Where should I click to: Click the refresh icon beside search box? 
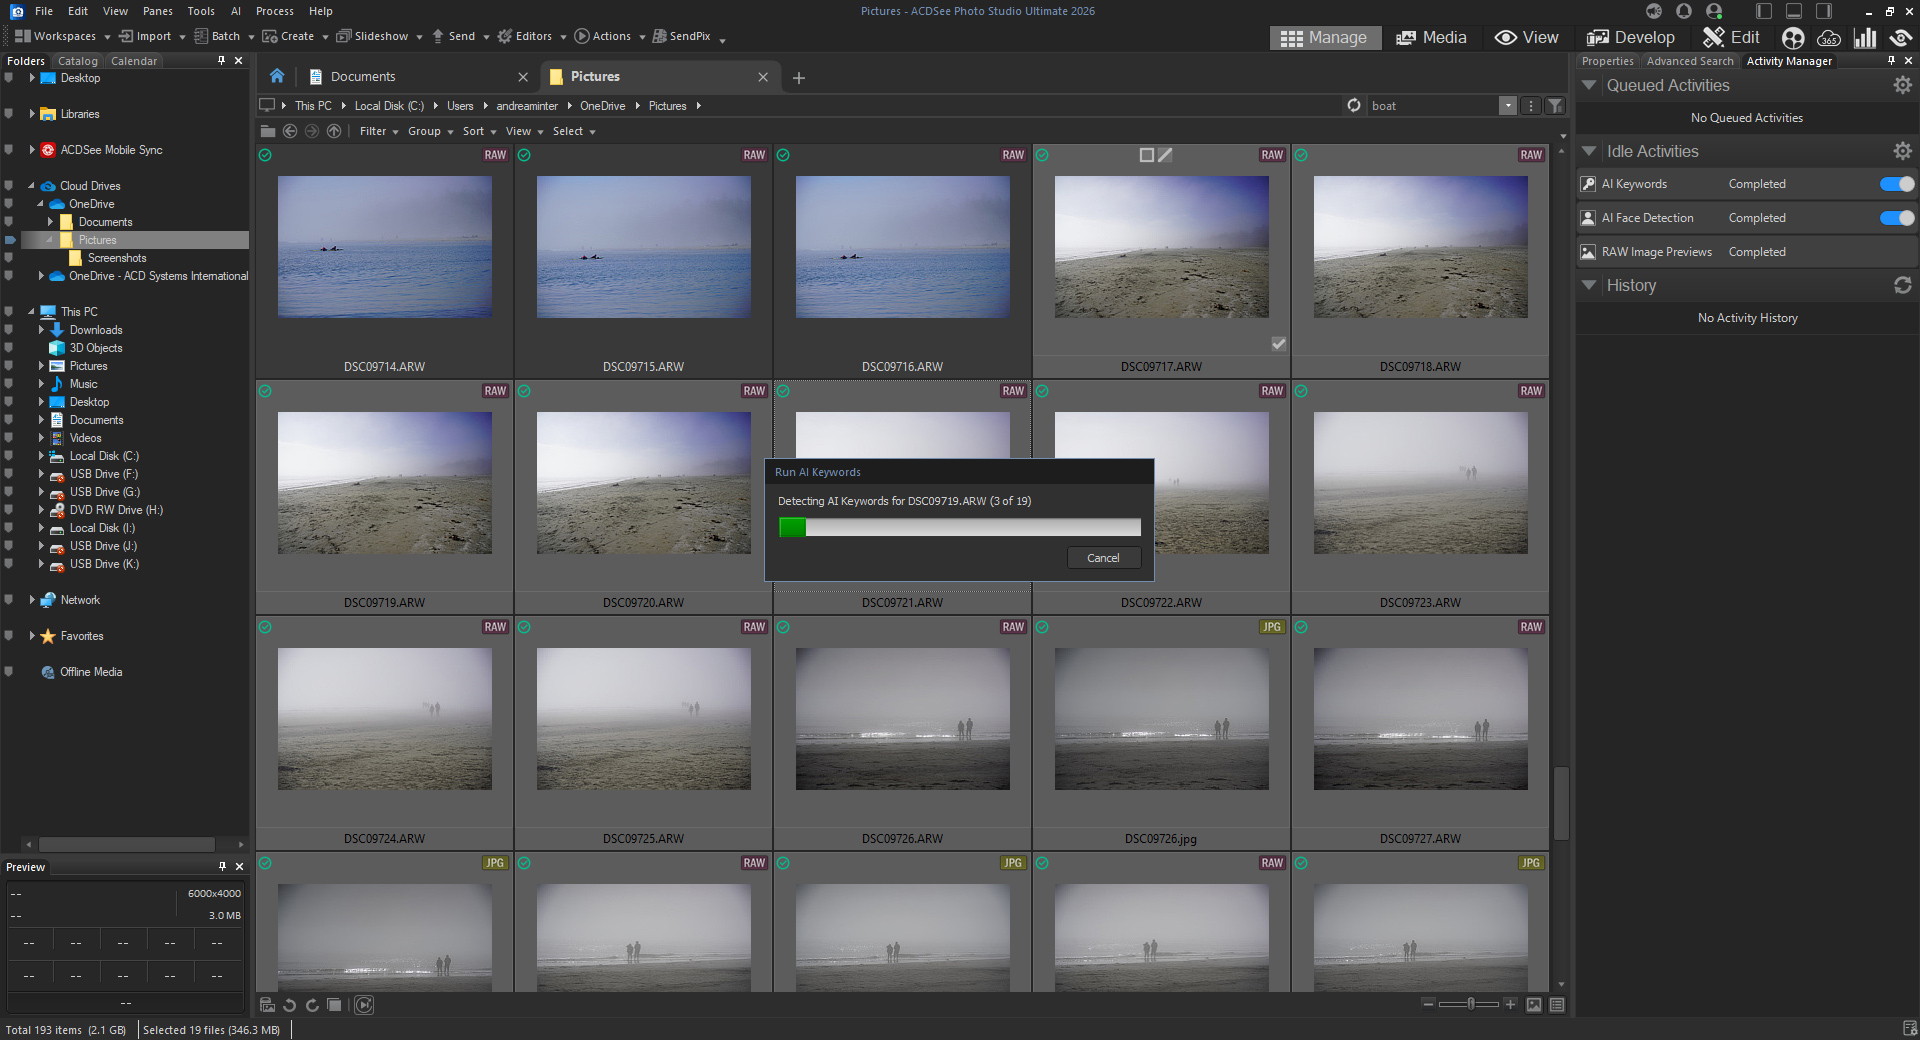point(1354,106)
